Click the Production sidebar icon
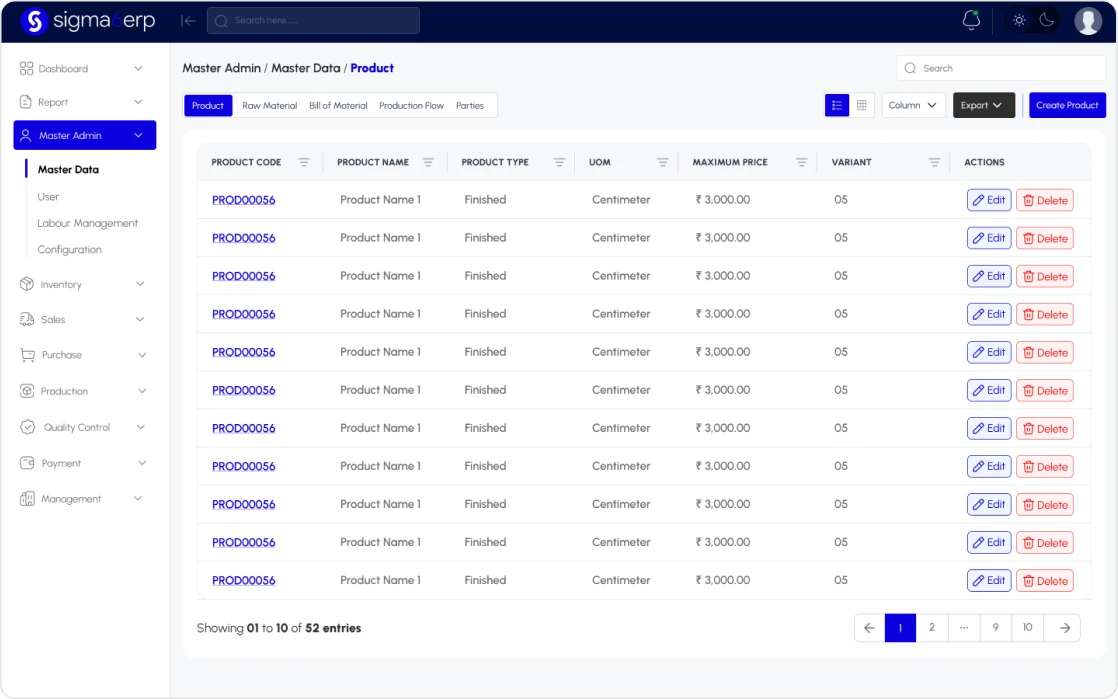This screenshot has width=1118, height=699. 27,391
